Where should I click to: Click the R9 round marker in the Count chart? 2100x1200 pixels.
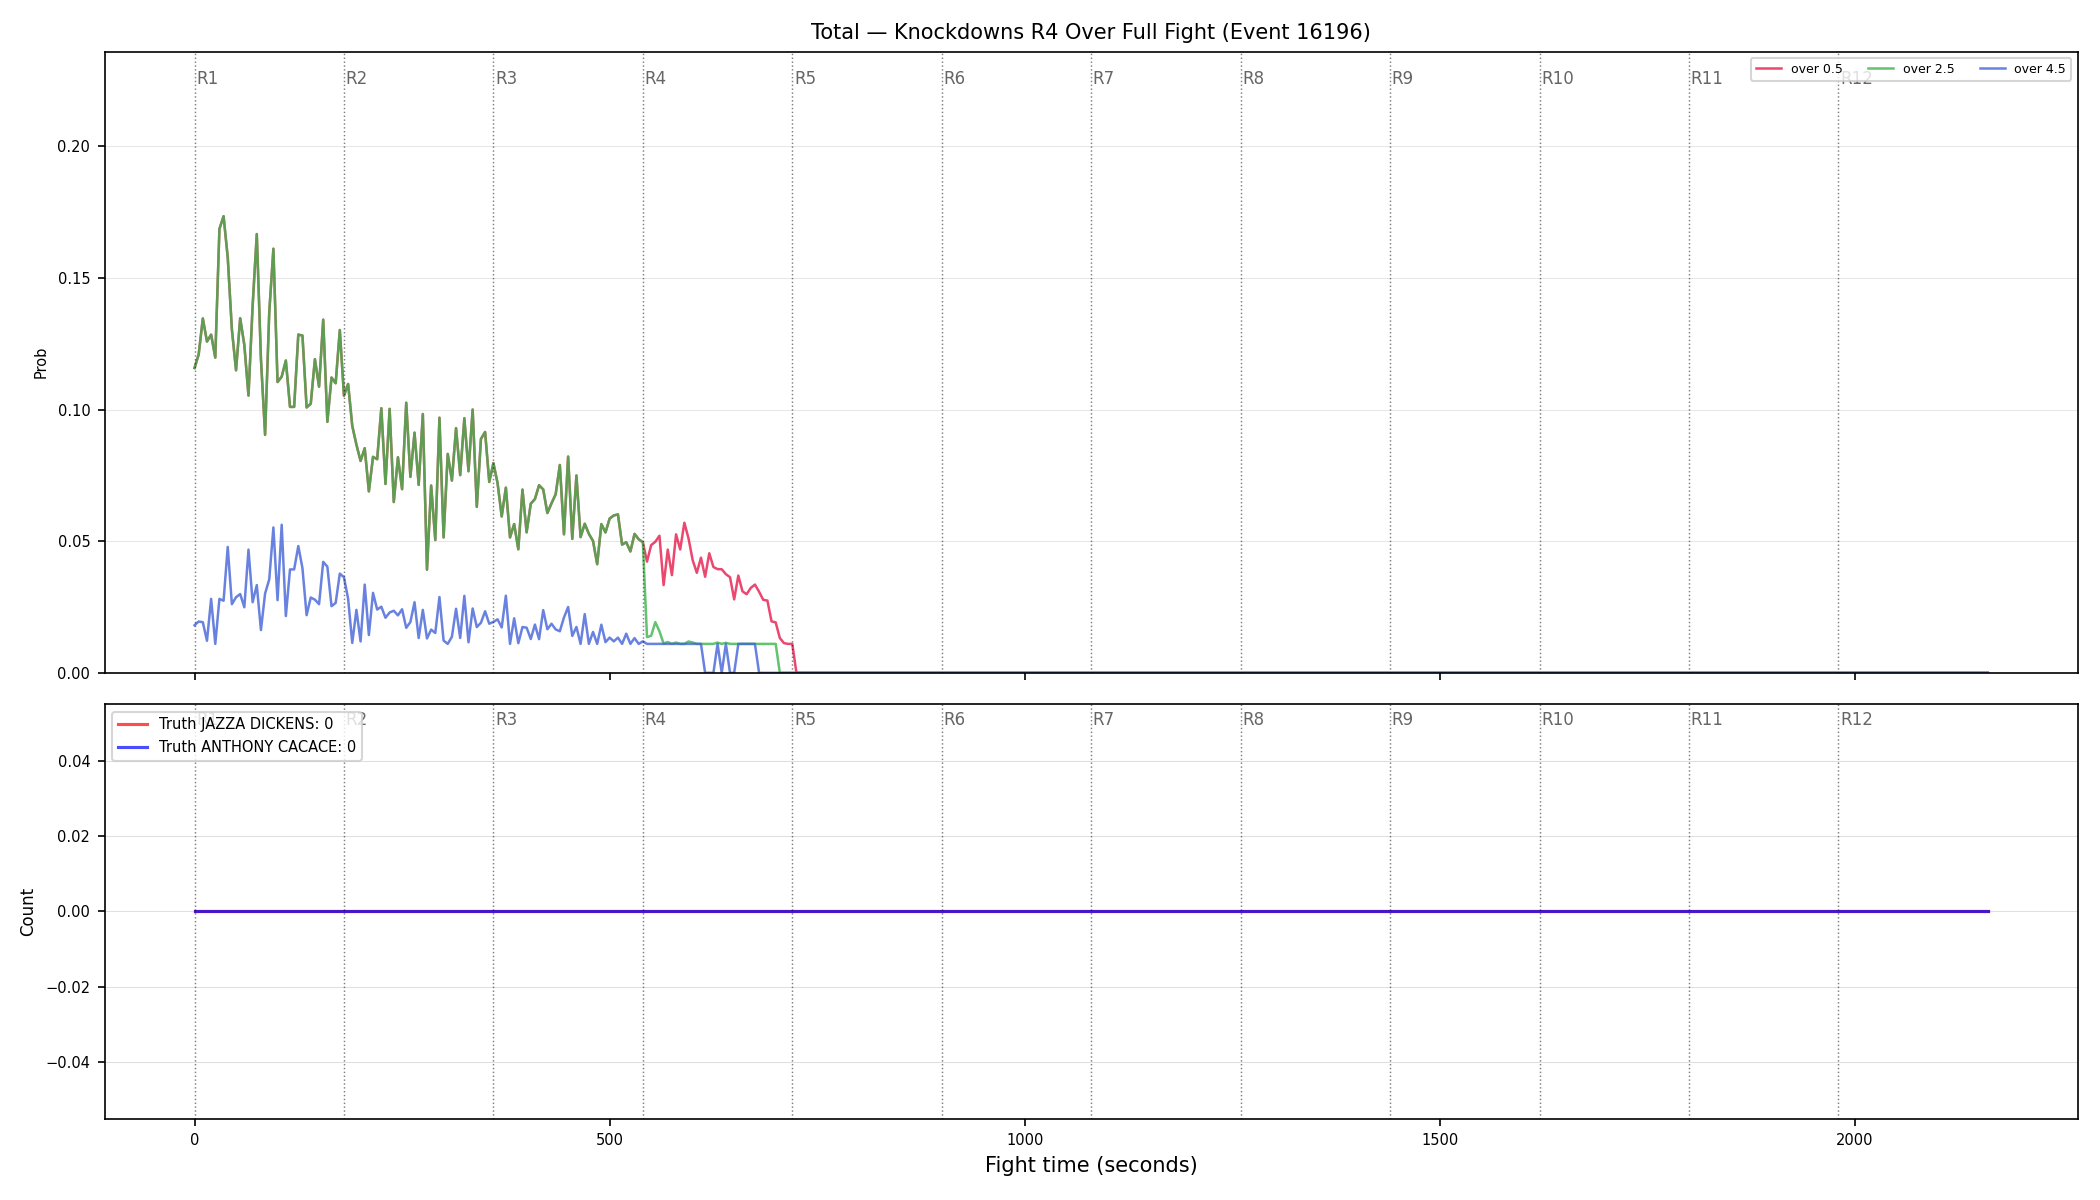(1402, 719)
